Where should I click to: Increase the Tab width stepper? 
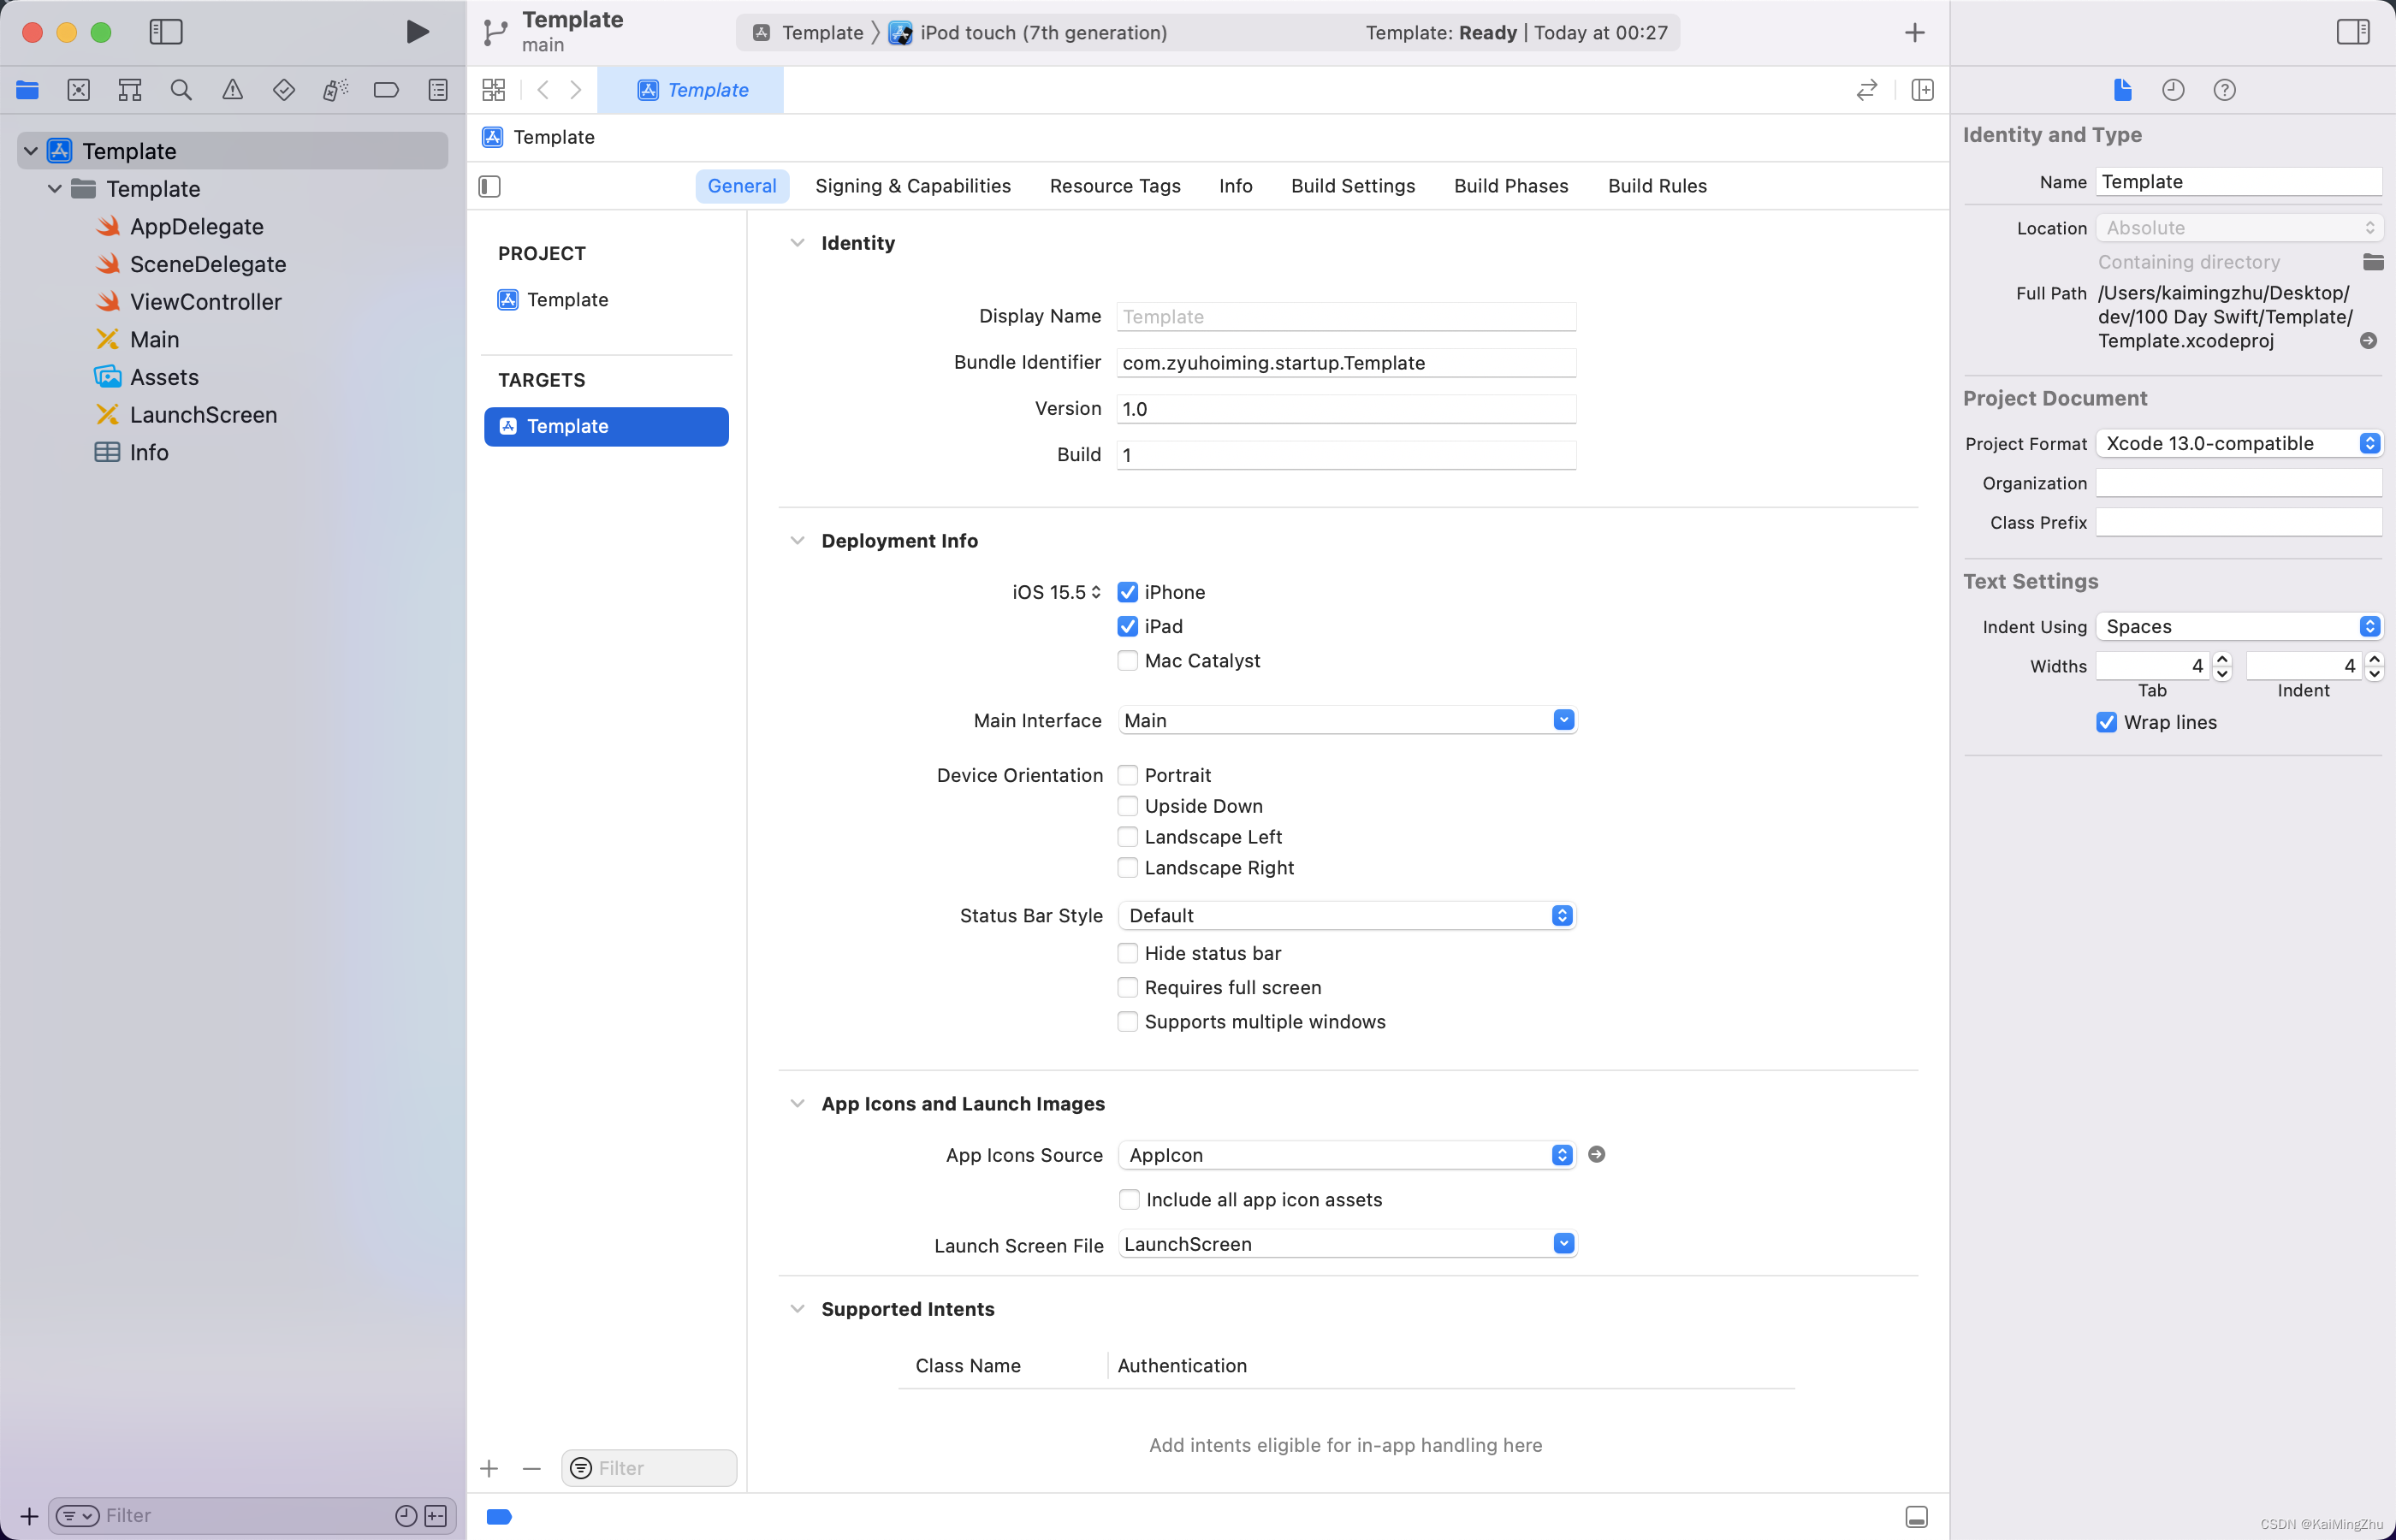pos(2222,659)
